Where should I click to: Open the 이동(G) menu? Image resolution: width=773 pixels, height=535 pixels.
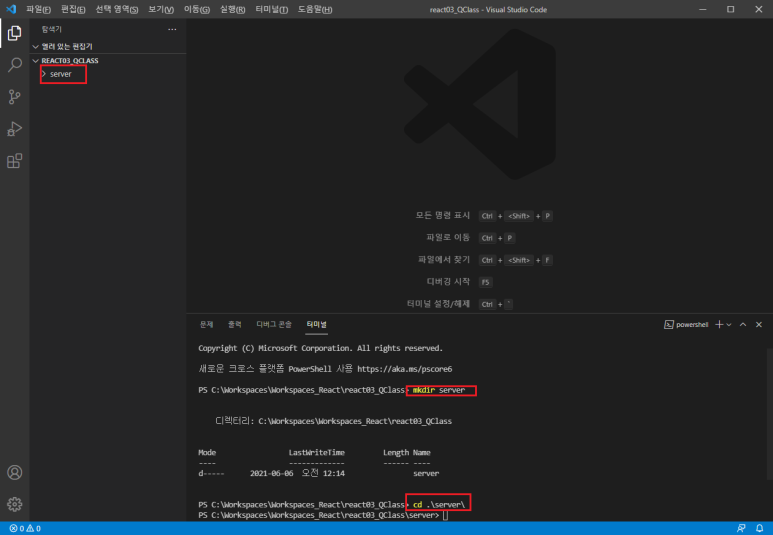197,9
